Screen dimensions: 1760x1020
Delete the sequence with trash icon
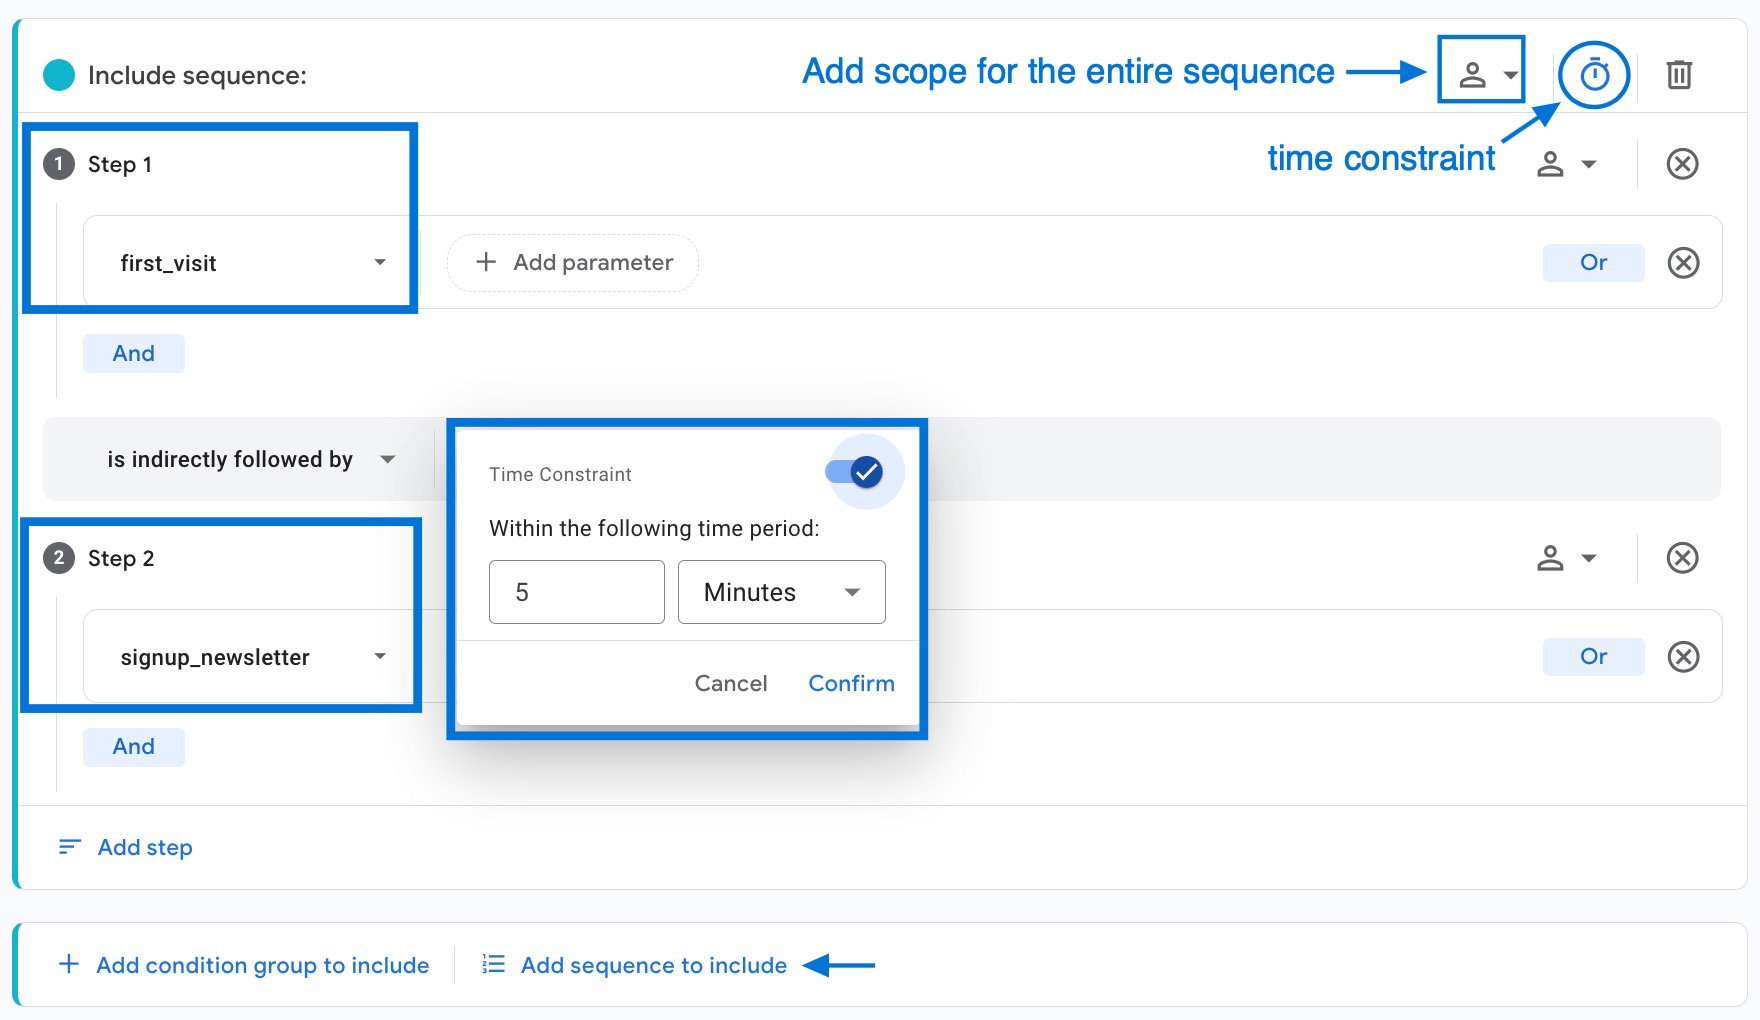[1679, 75]
